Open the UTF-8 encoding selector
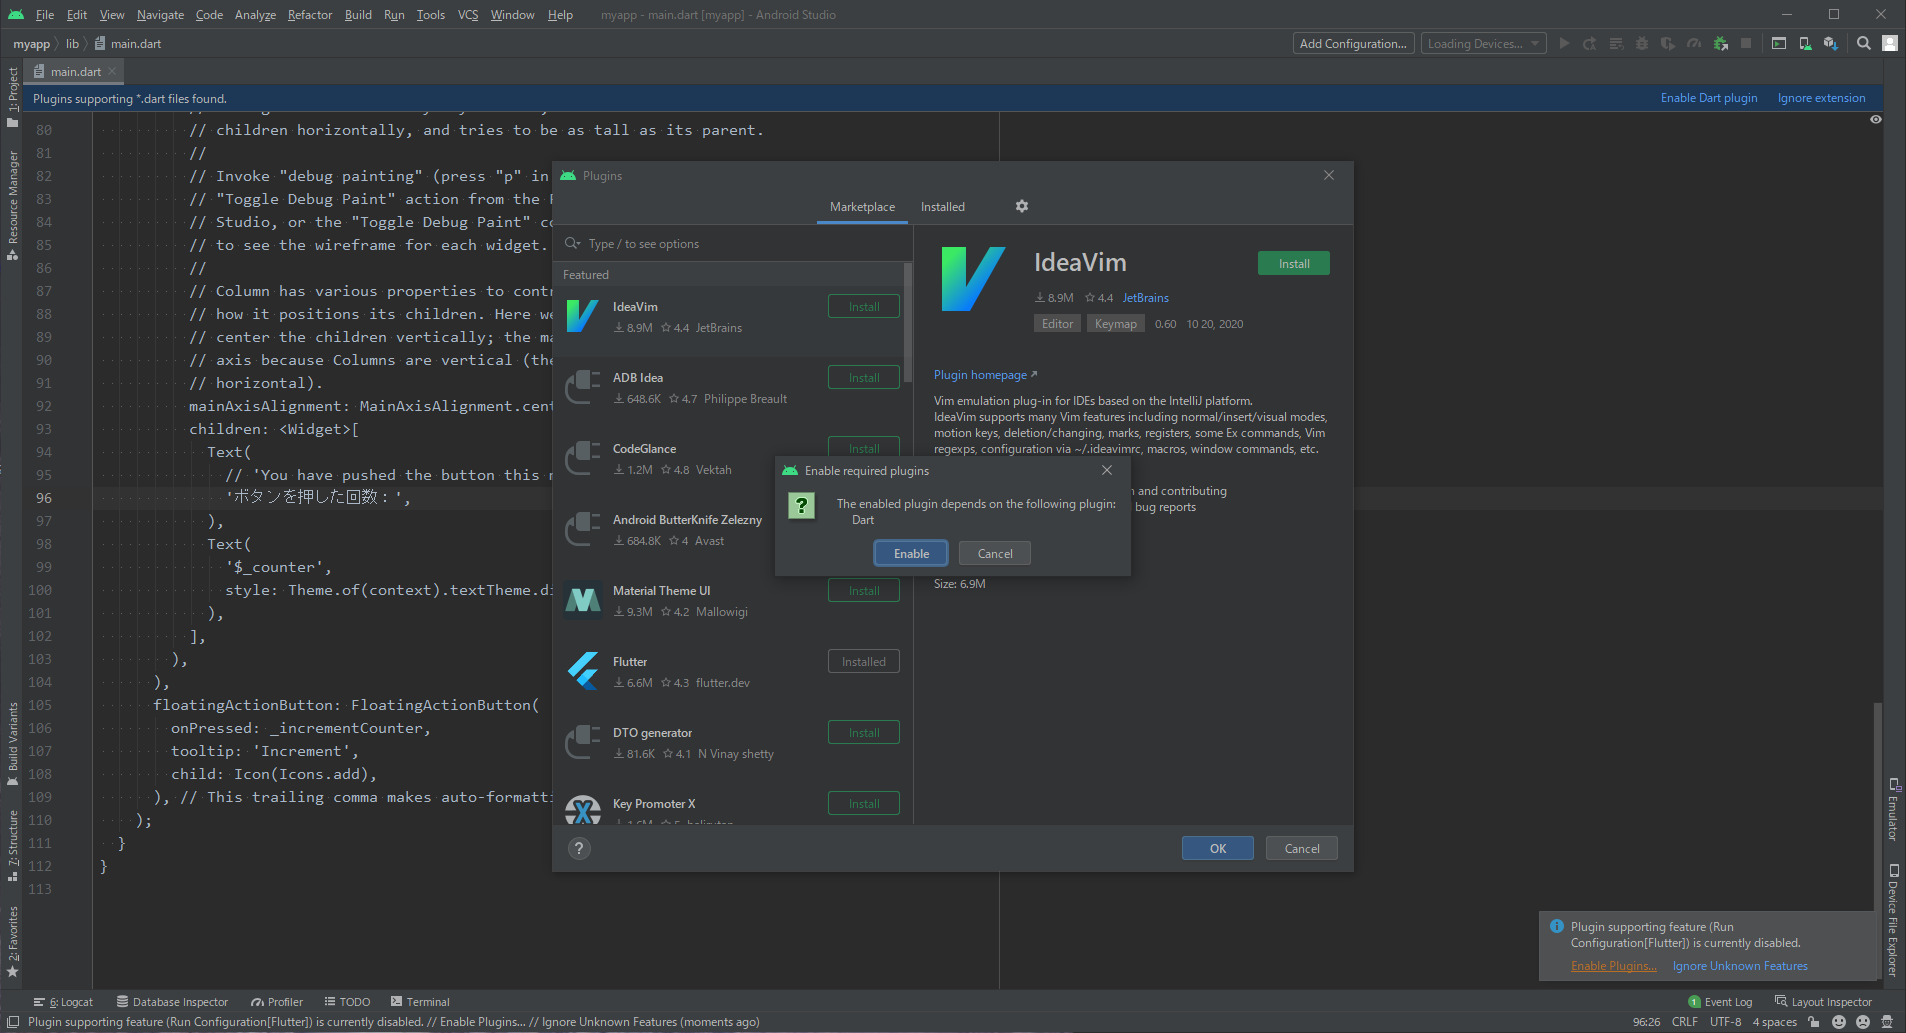The image size is (1906, 1033). tap(1725, 1022)
